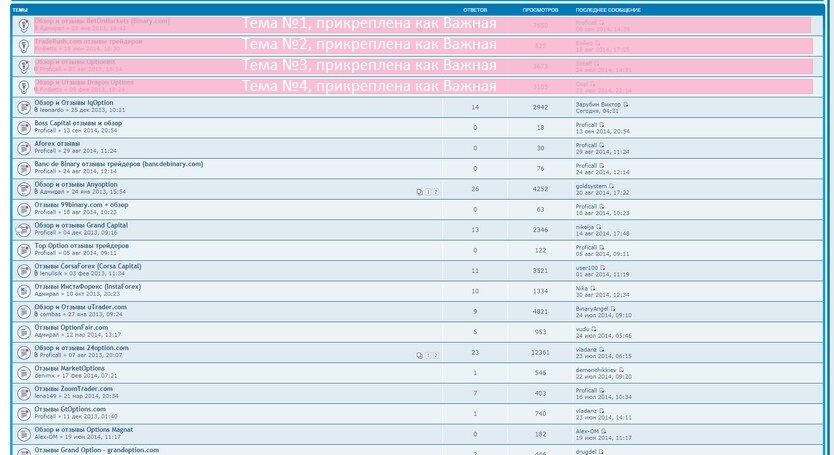Go to page 2 of 24option.com thread
834x455 pixels.
click(x=436, y=355)
